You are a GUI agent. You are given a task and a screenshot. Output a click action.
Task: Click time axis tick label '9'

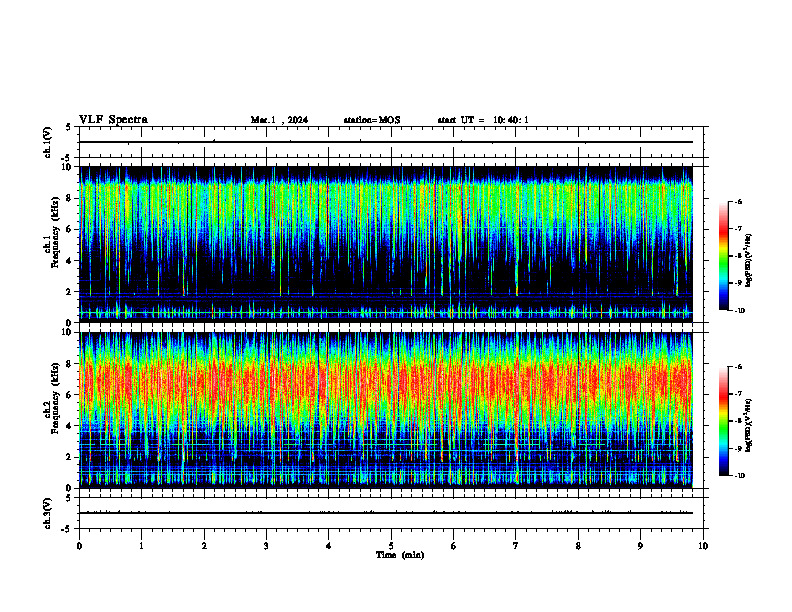(x=640, y=546)
